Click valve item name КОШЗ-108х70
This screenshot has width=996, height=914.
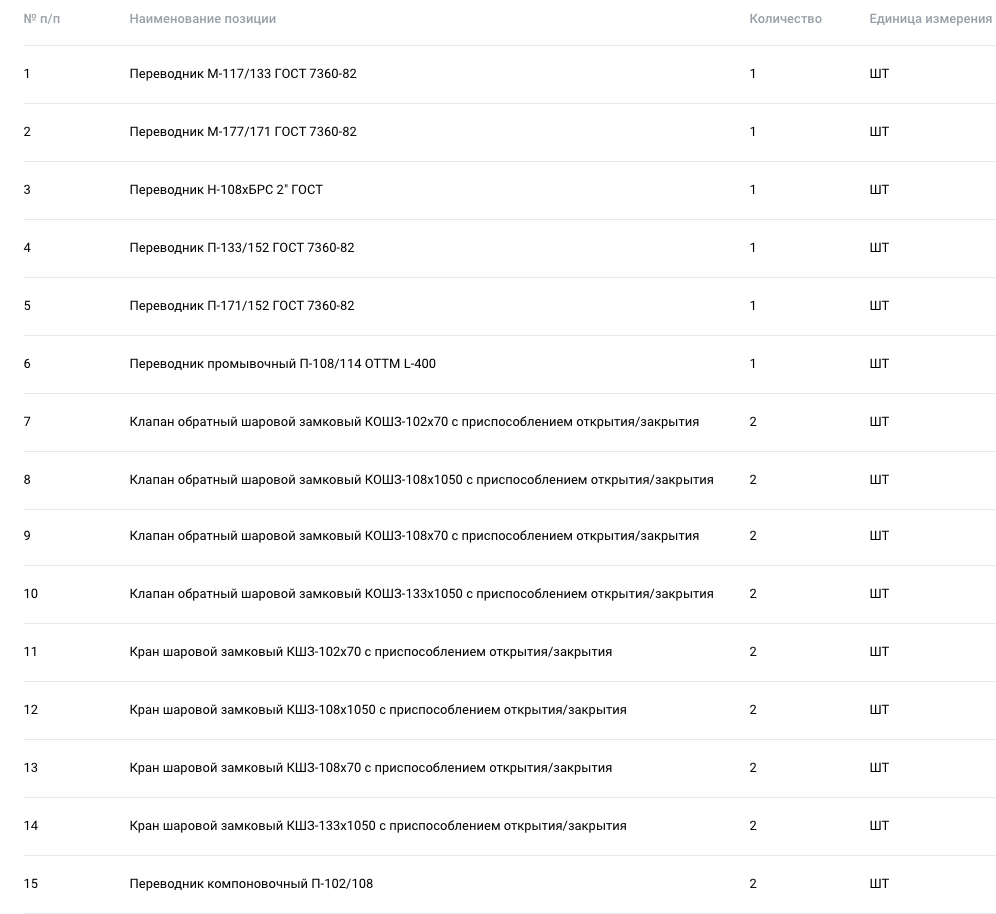pyautogui.click(x=414, y=535)
